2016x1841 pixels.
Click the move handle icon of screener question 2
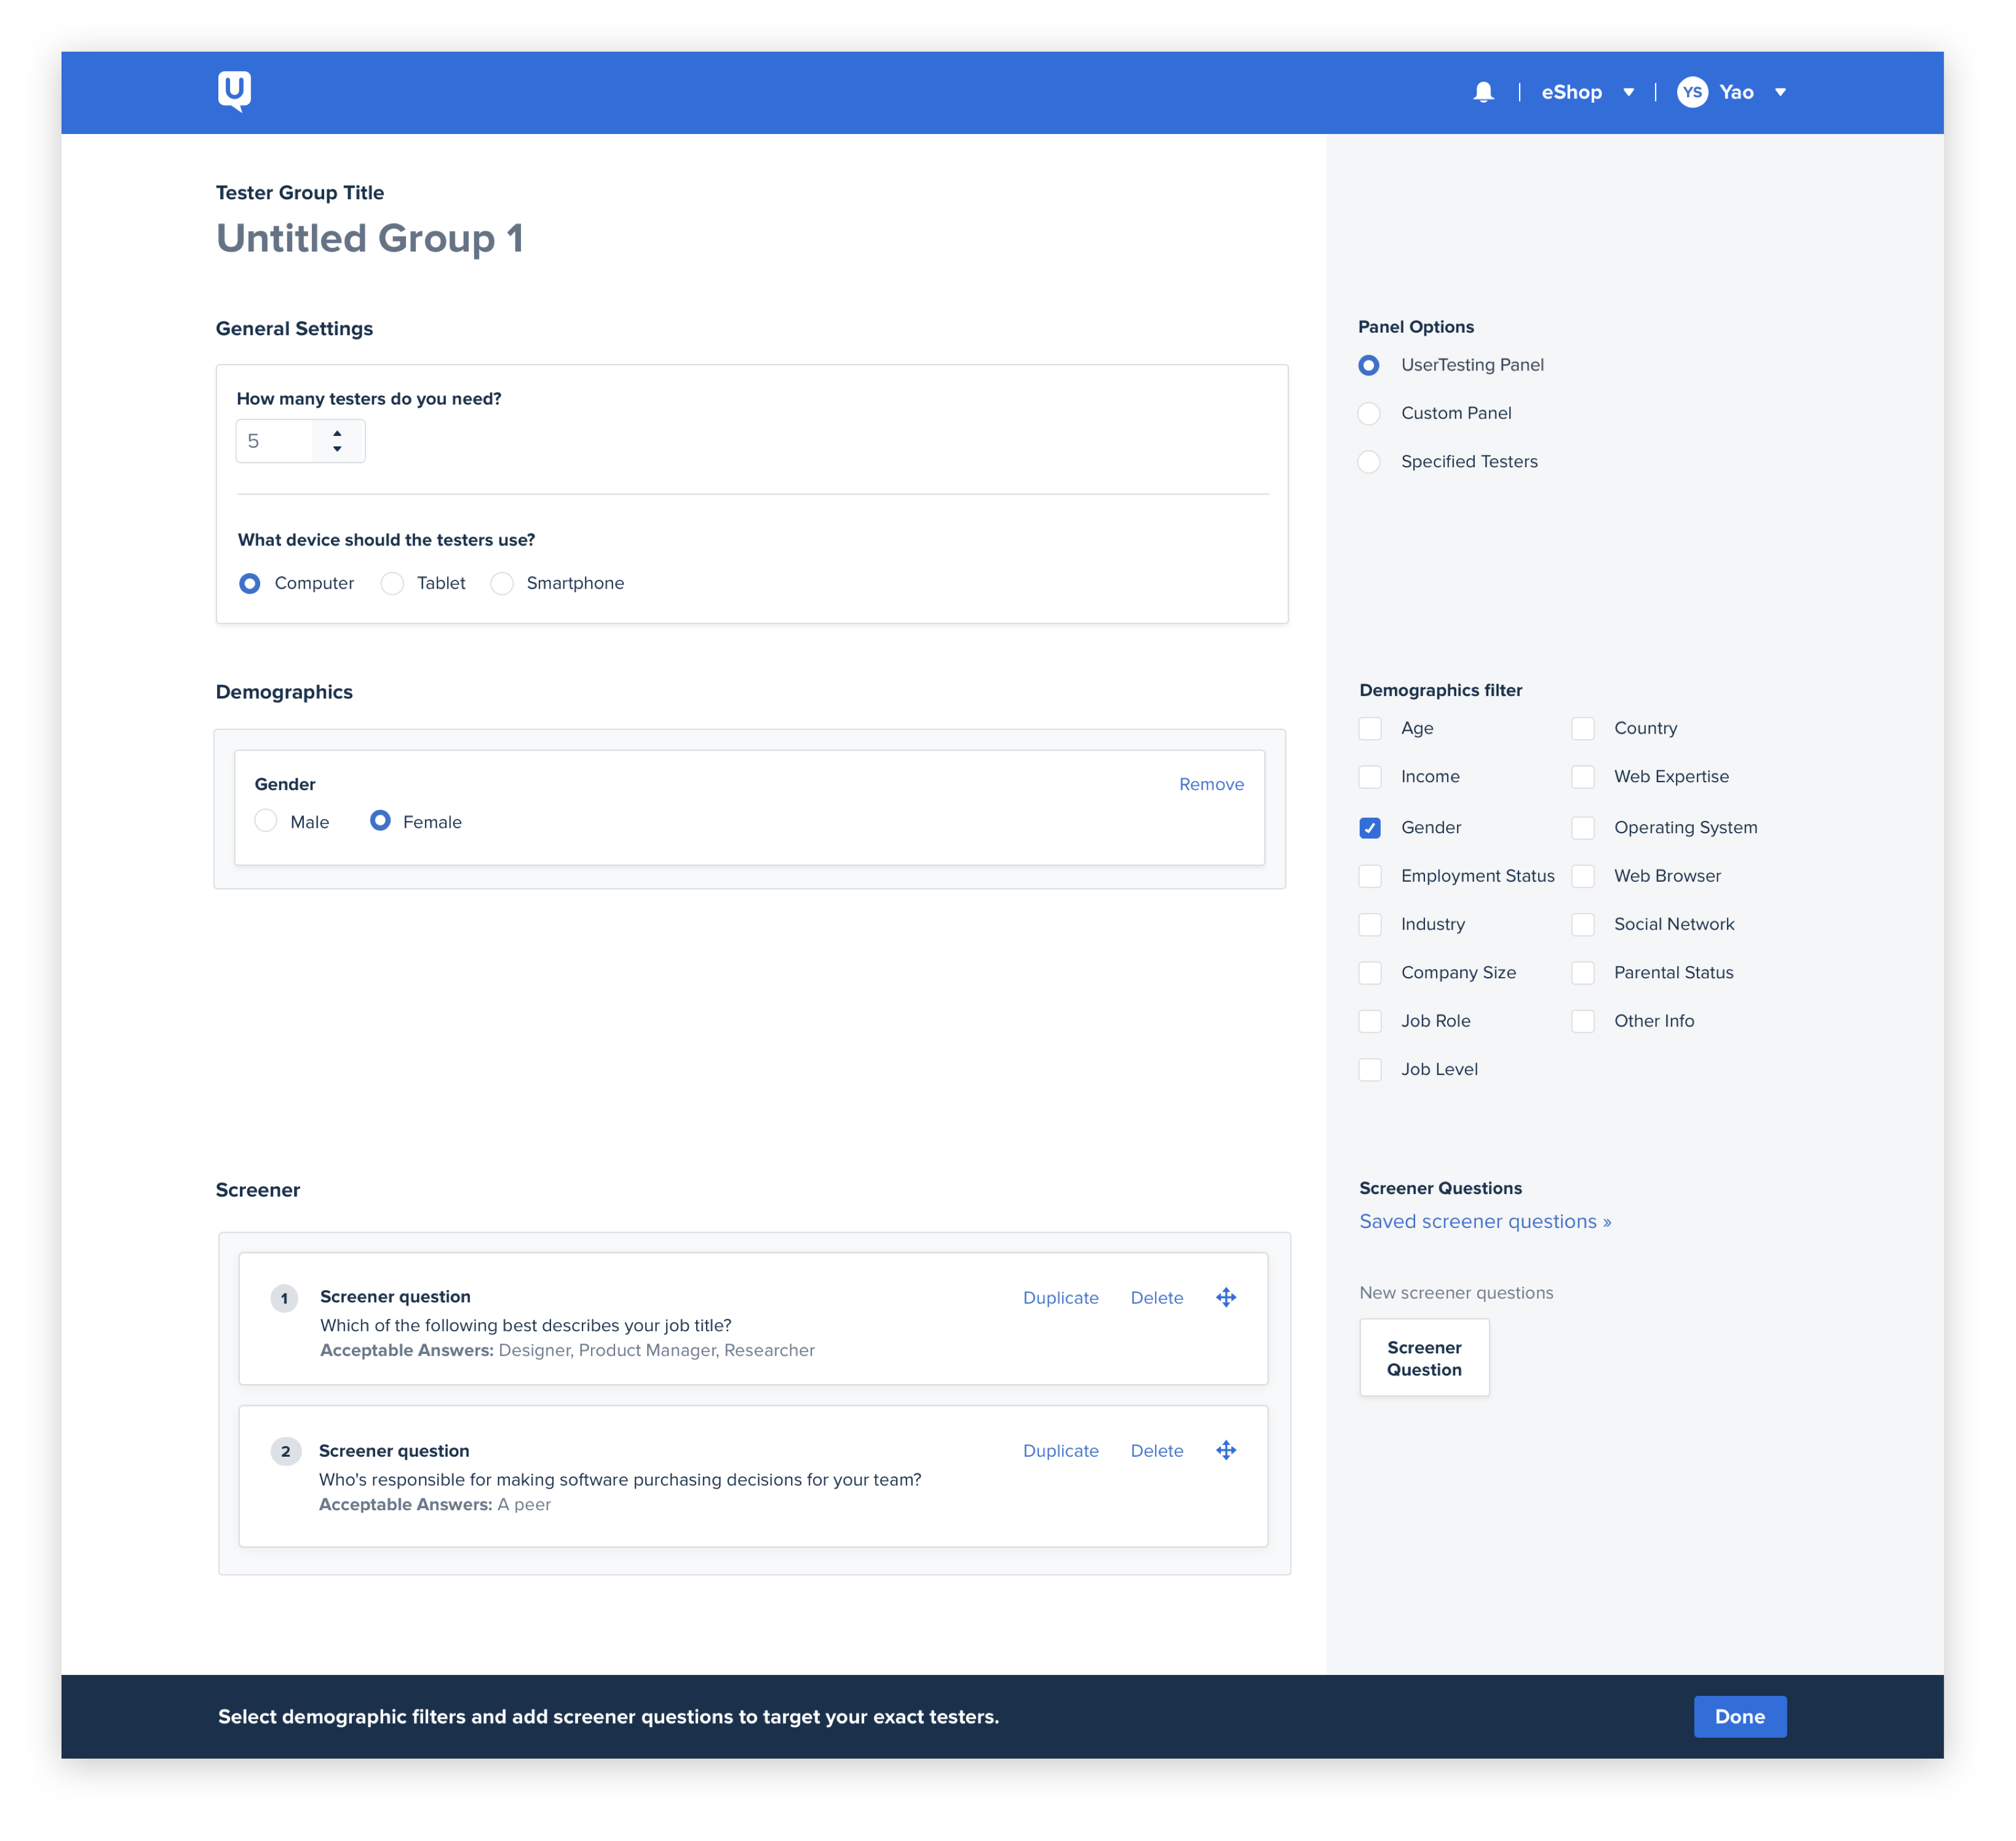pyautogui.click(x=1226, y=1450)
